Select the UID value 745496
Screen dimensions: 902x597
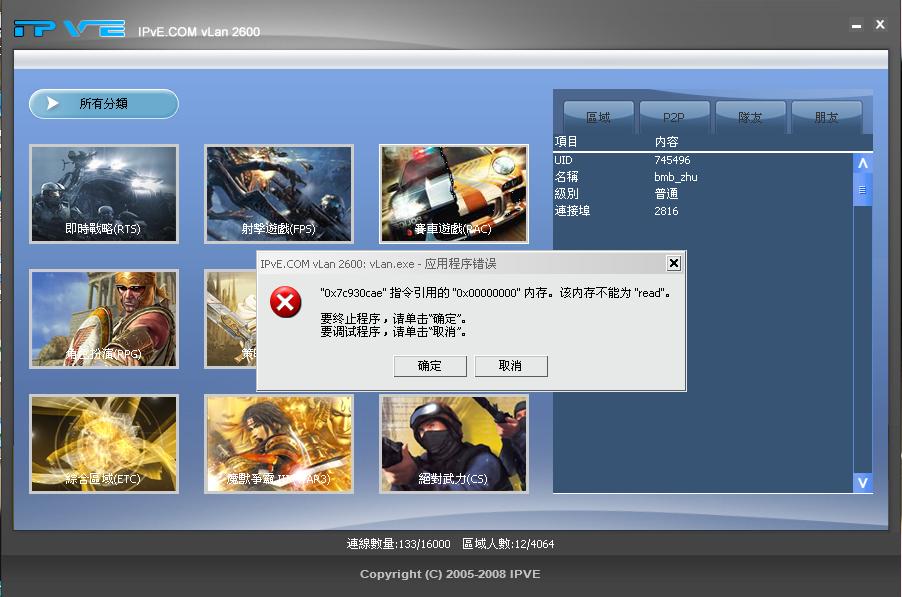[672, 160]
